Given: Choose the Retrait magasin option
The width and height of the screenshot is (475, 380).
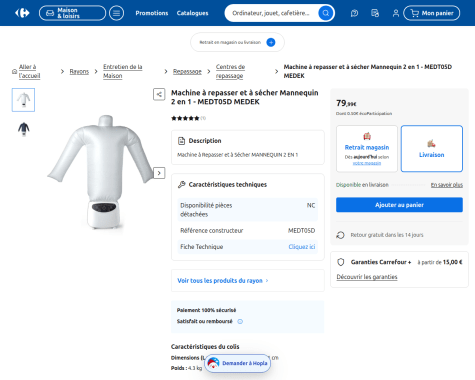Looking at the screenshot, I should tap(367, 149).
